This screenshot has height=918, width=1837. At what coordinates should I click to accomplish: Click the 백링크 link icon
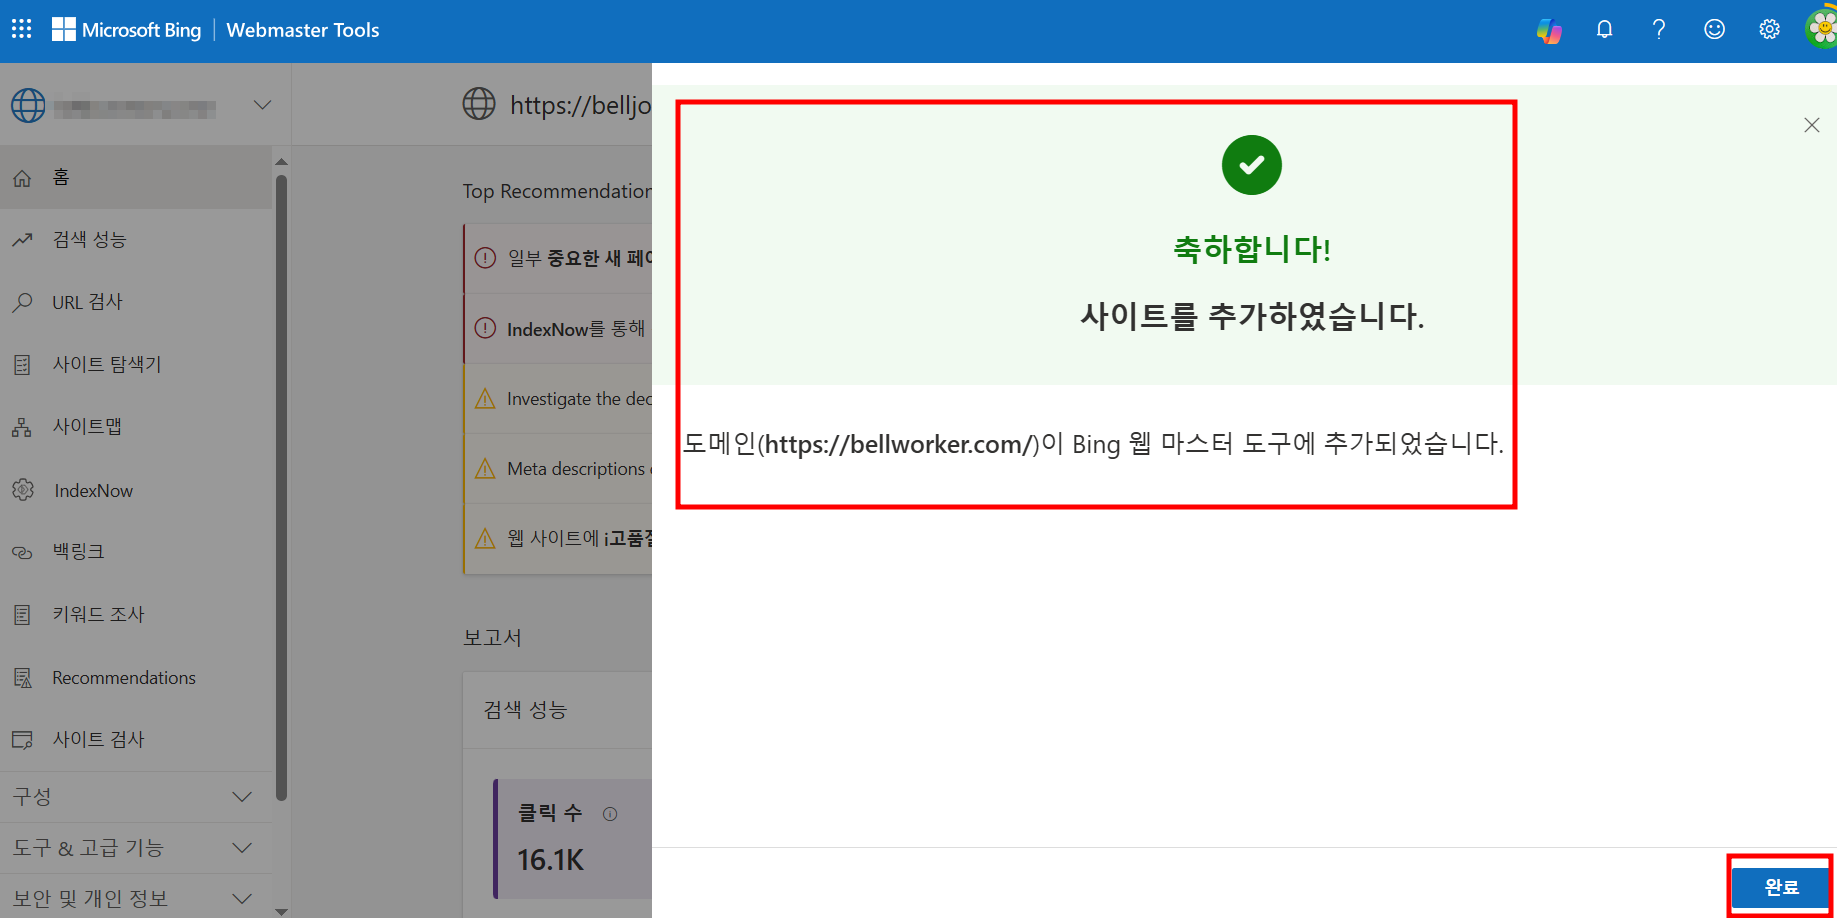click(22, 552)
